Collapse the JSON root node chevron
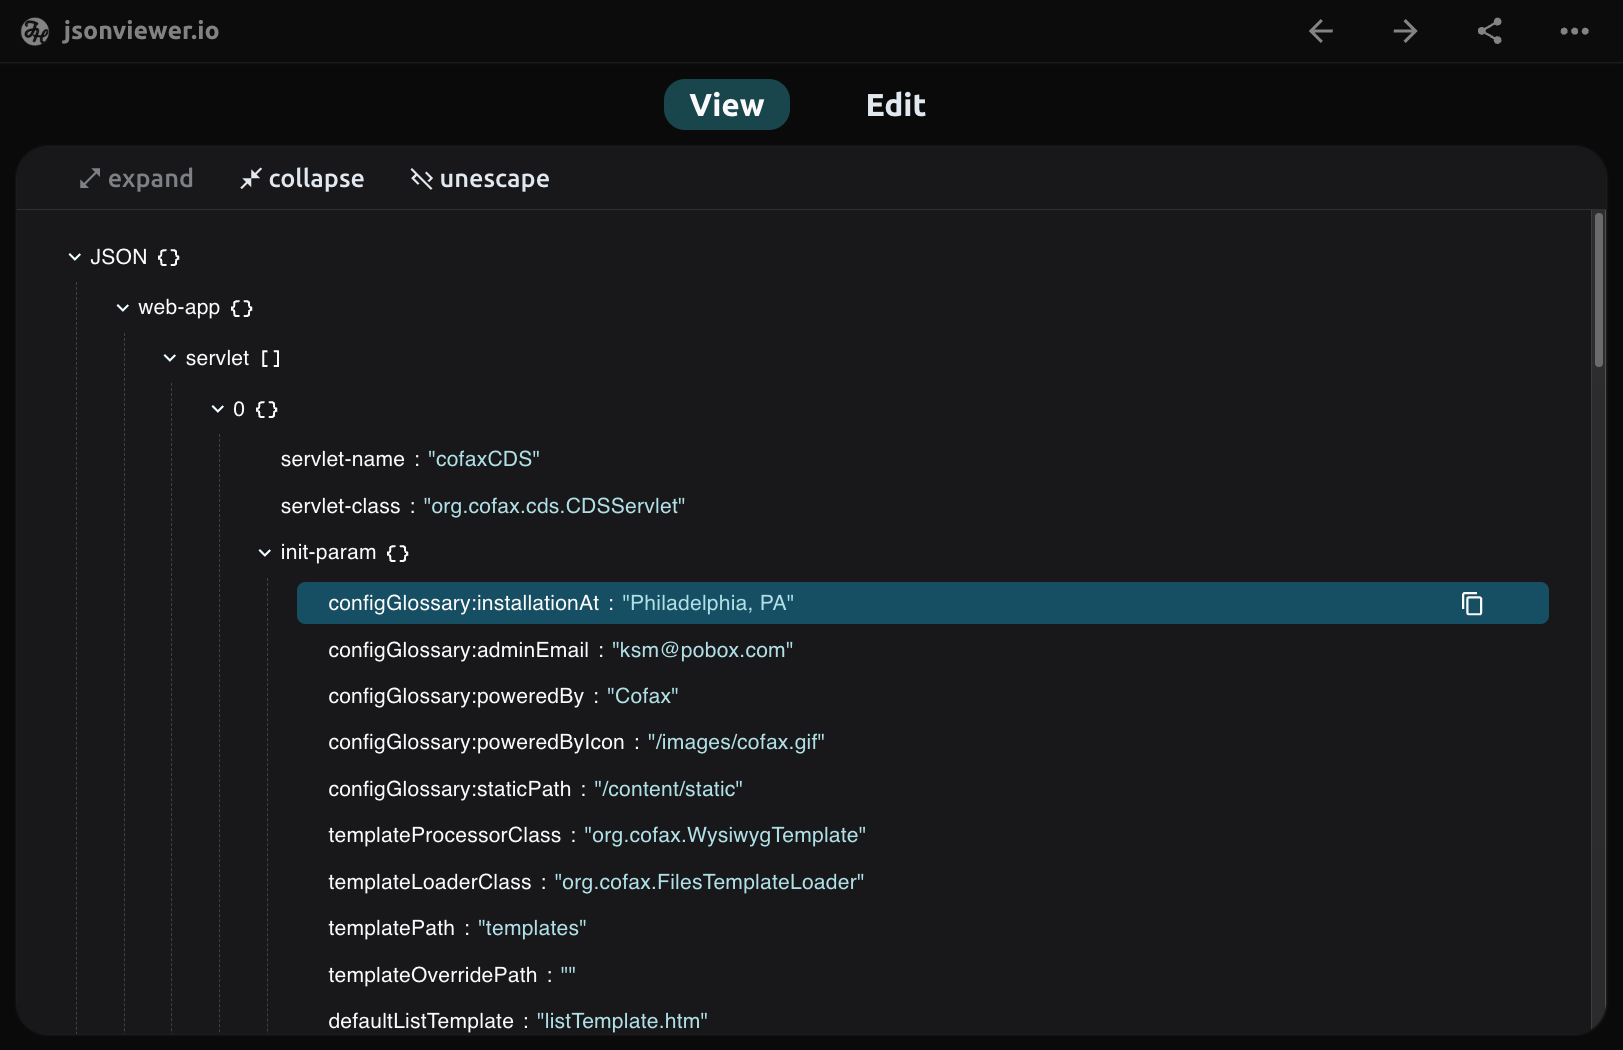 click(x=74, y=257)
